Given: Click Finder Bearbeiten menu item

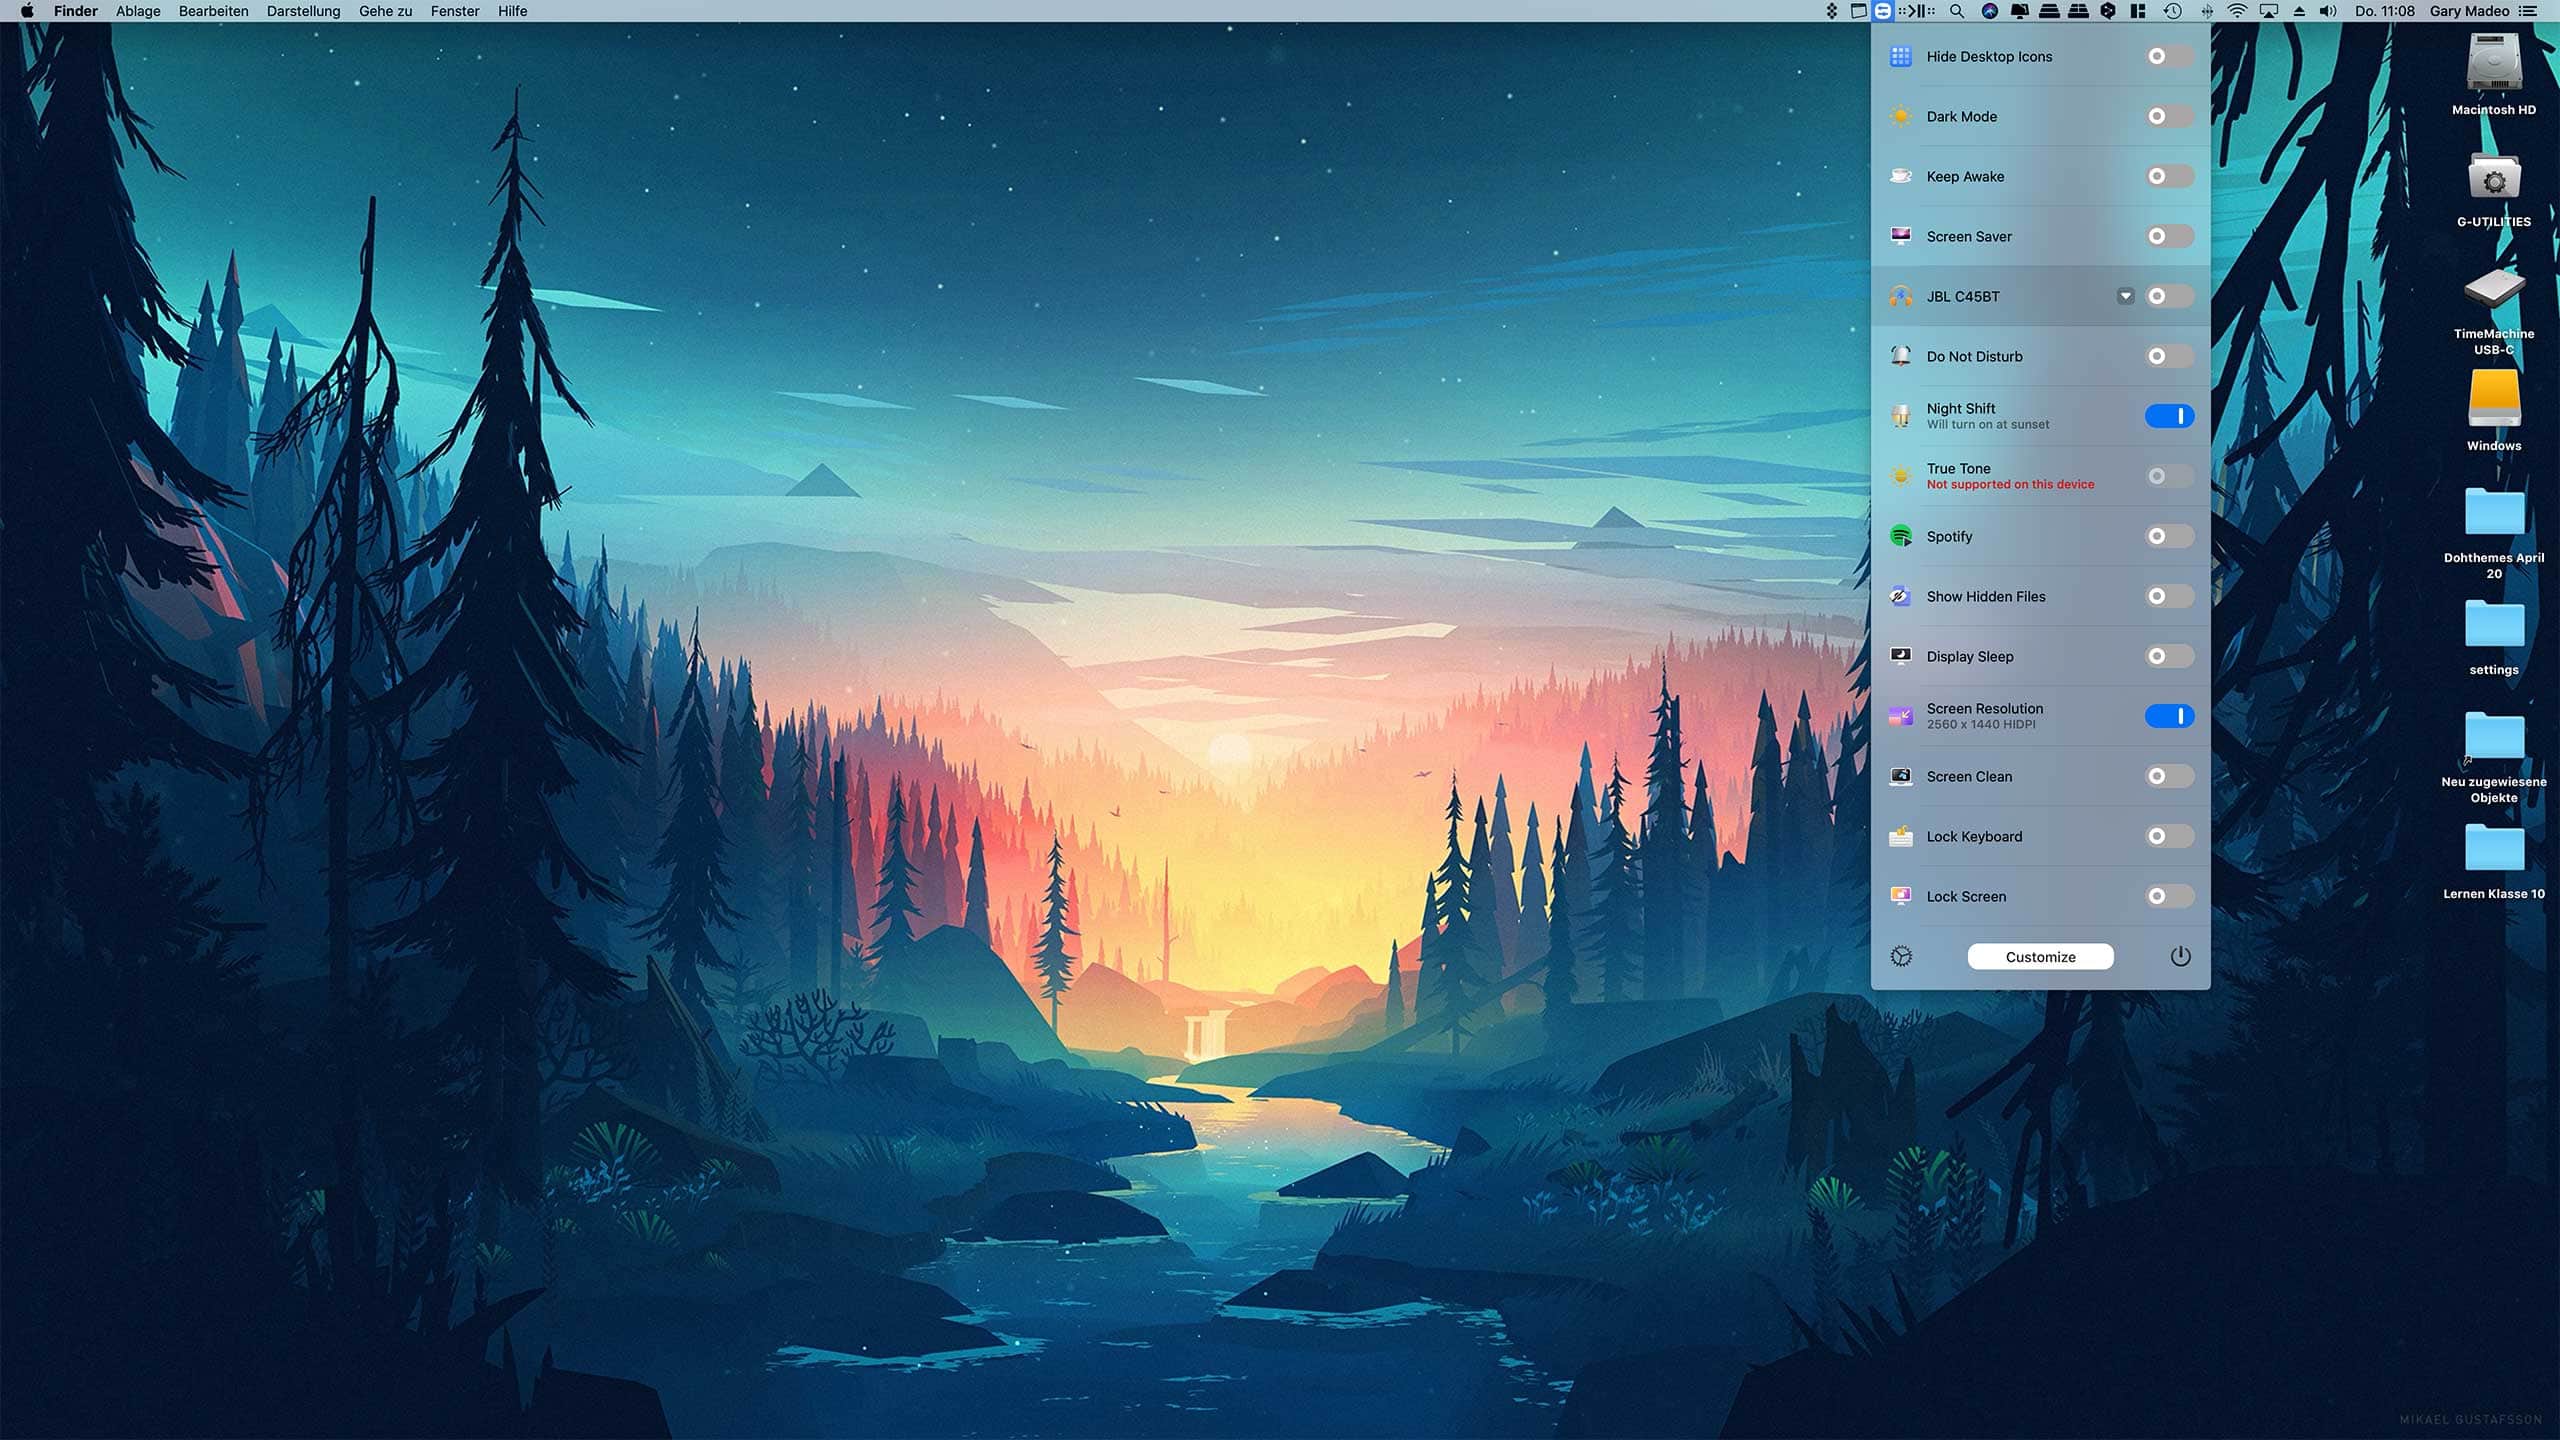Looking at the screenshot, I should click(x=213, y=11).
